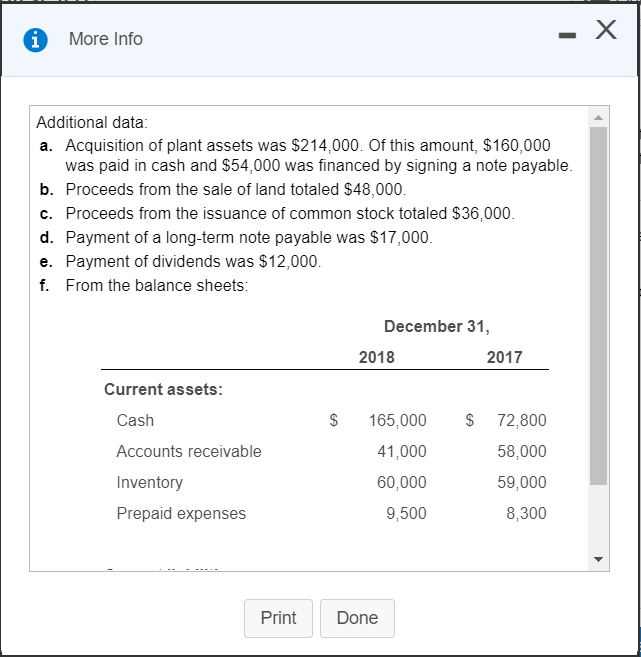Click the 'financed by signing a note payable' line
641x657 pixels.
[x=319, y=166]
